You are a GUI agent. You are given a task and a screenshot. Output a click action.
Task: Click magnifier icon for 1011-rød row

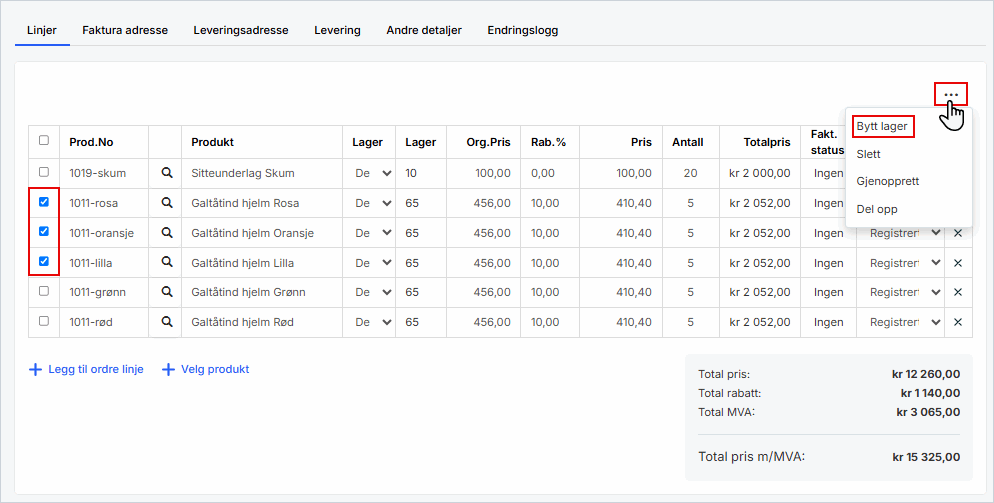click(167, 322)
